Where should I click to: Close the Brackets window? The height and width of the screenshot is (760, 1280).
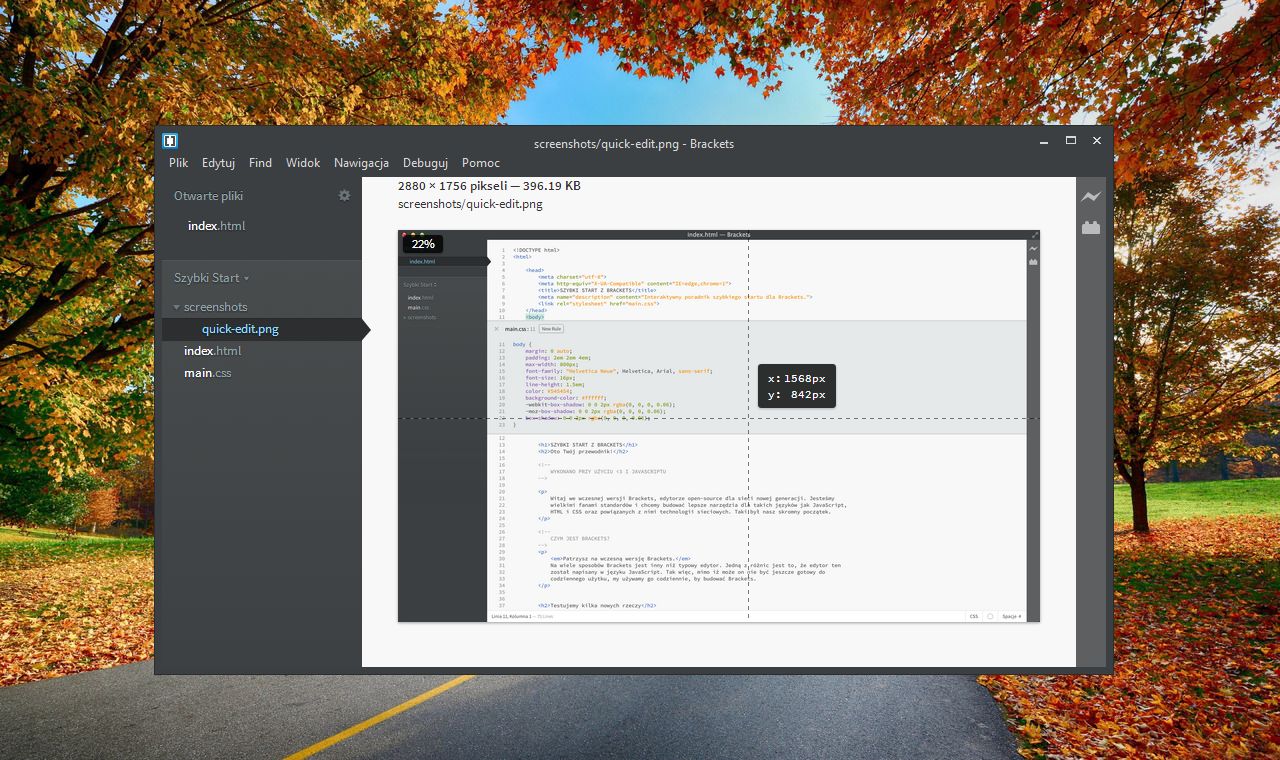coord(1097,141)
